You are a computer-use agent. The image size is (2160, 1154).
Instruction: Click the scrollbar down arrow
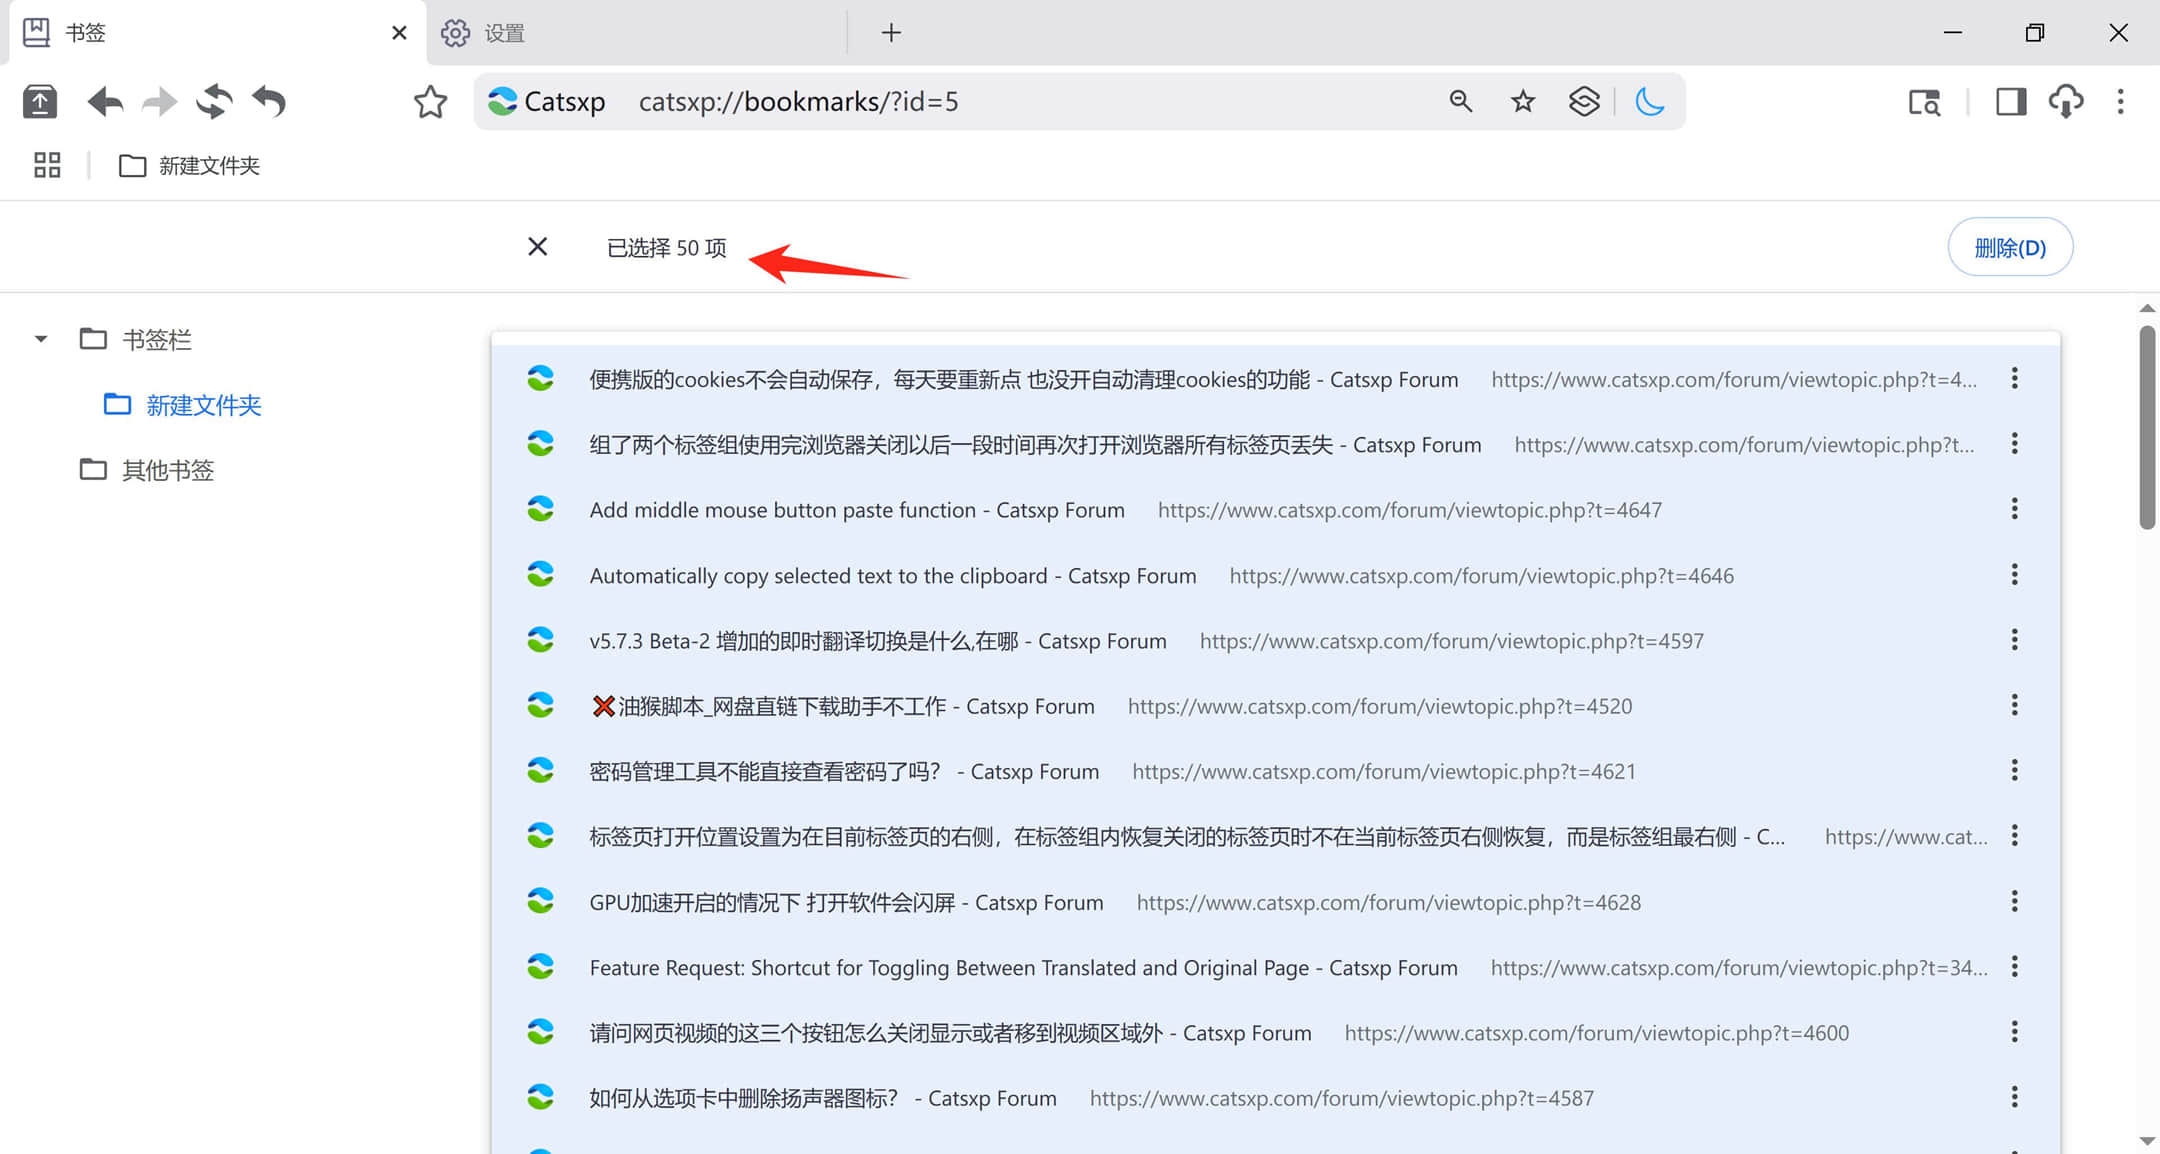pyautogui.click(x=2147, y=1141)
